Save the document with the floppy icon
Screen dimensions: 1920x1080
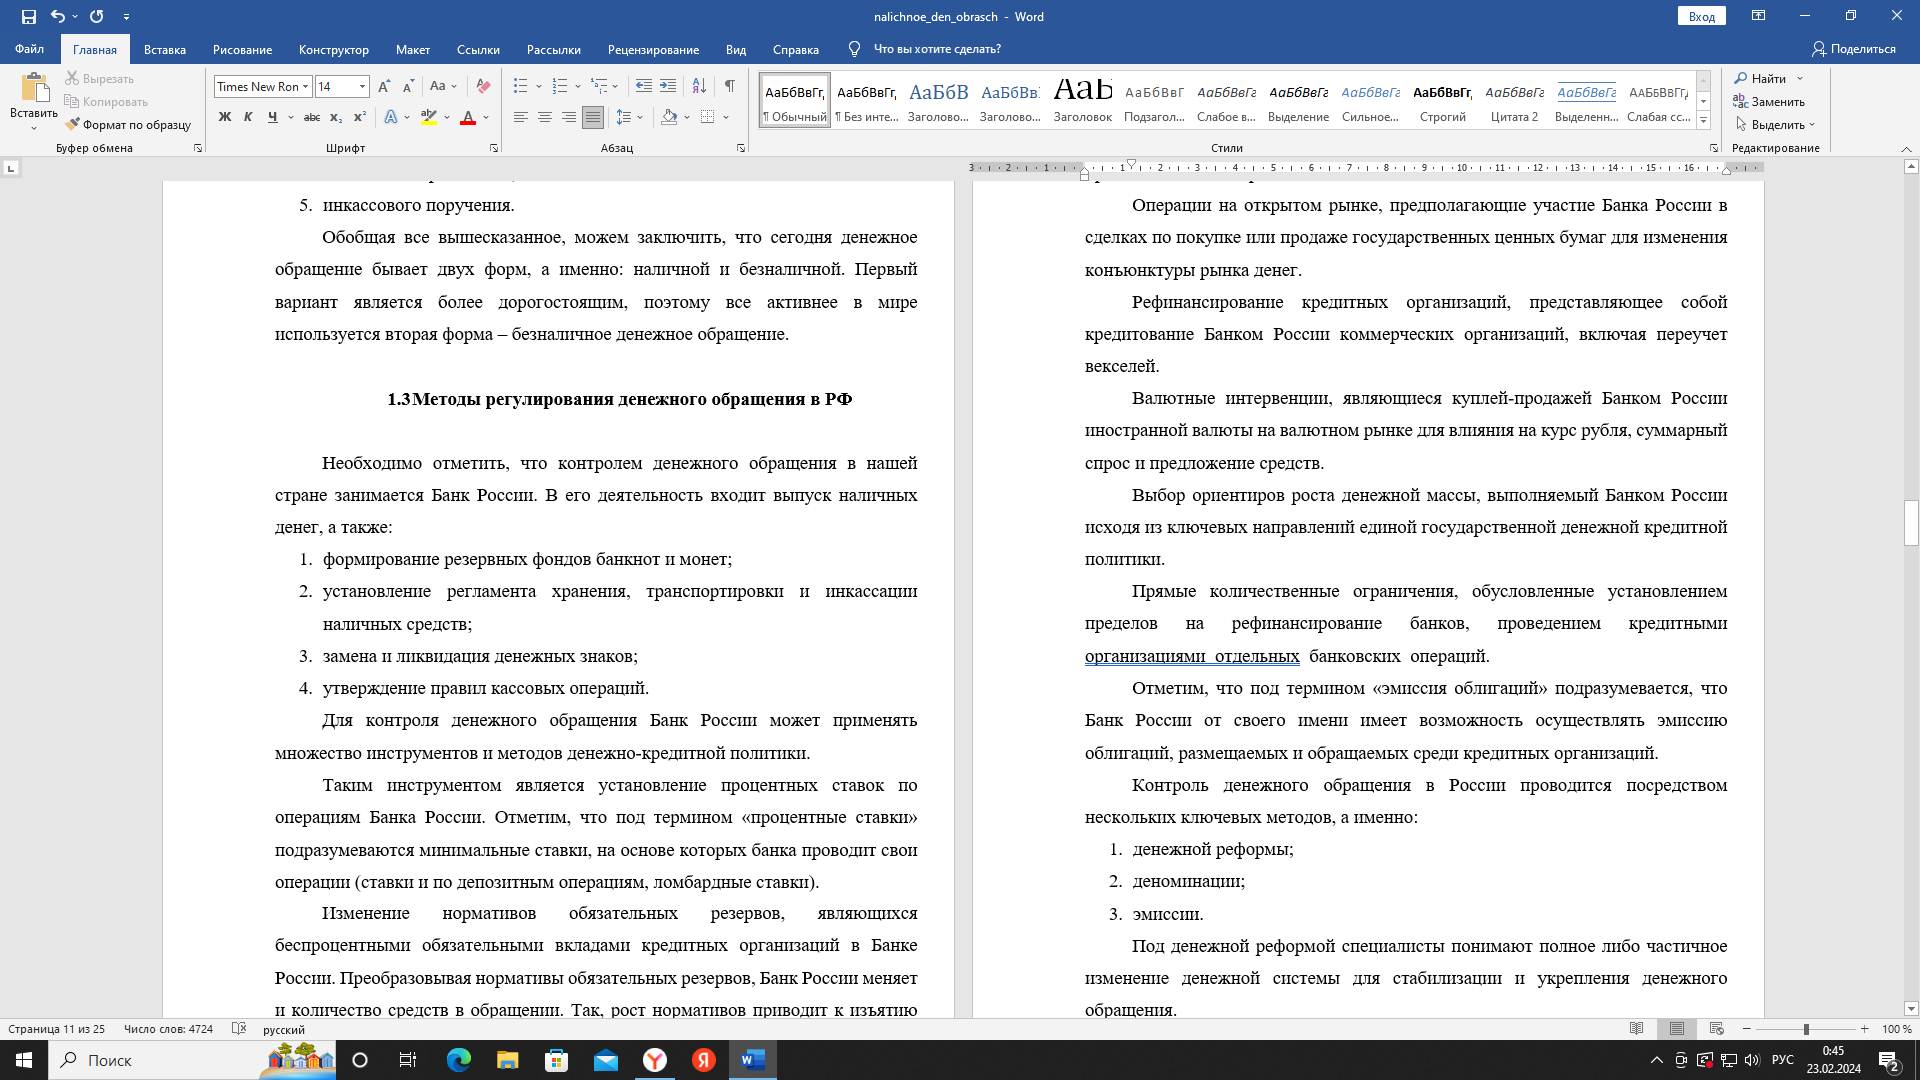(28, 16)
